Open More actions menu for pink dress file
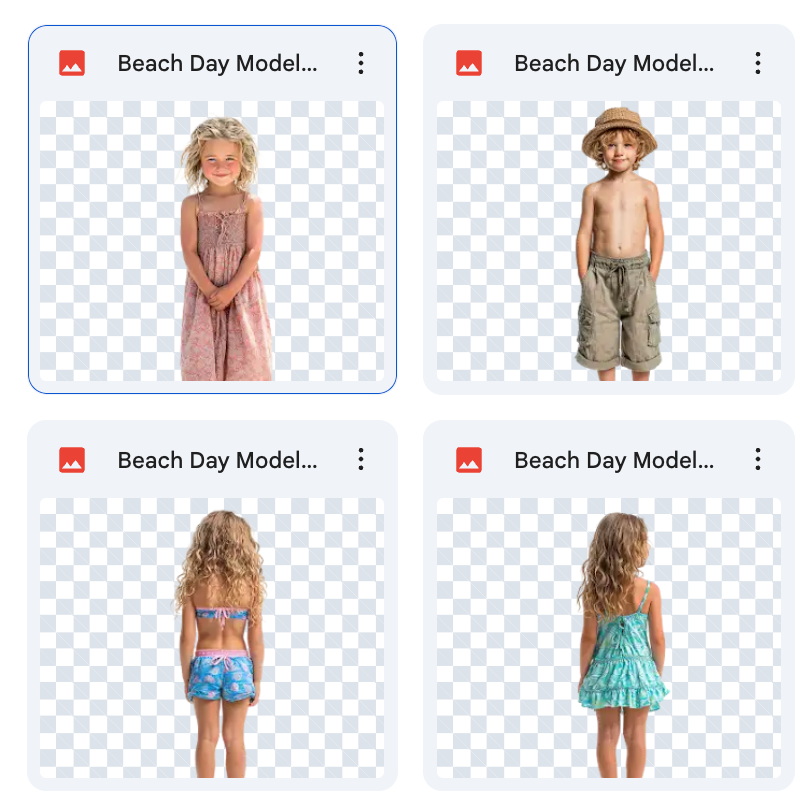Screen dimensions: 810x808 [361, 63]
